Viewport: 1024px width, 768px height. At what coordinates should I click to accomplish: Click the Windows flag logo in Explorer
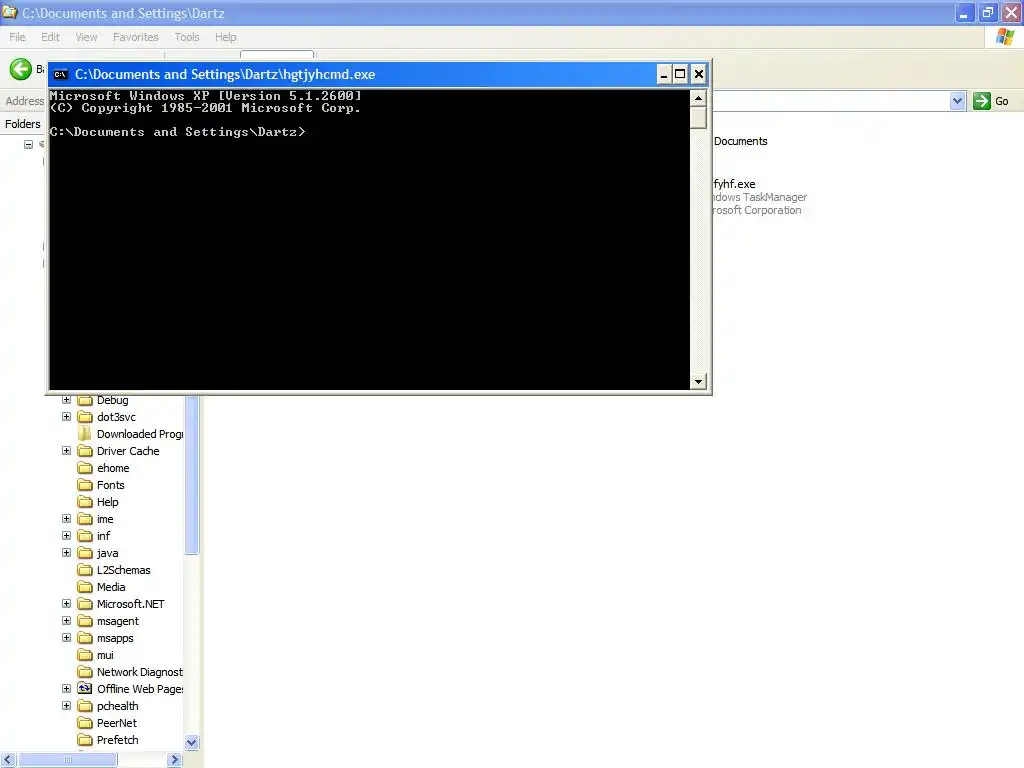click(1005, 37)
